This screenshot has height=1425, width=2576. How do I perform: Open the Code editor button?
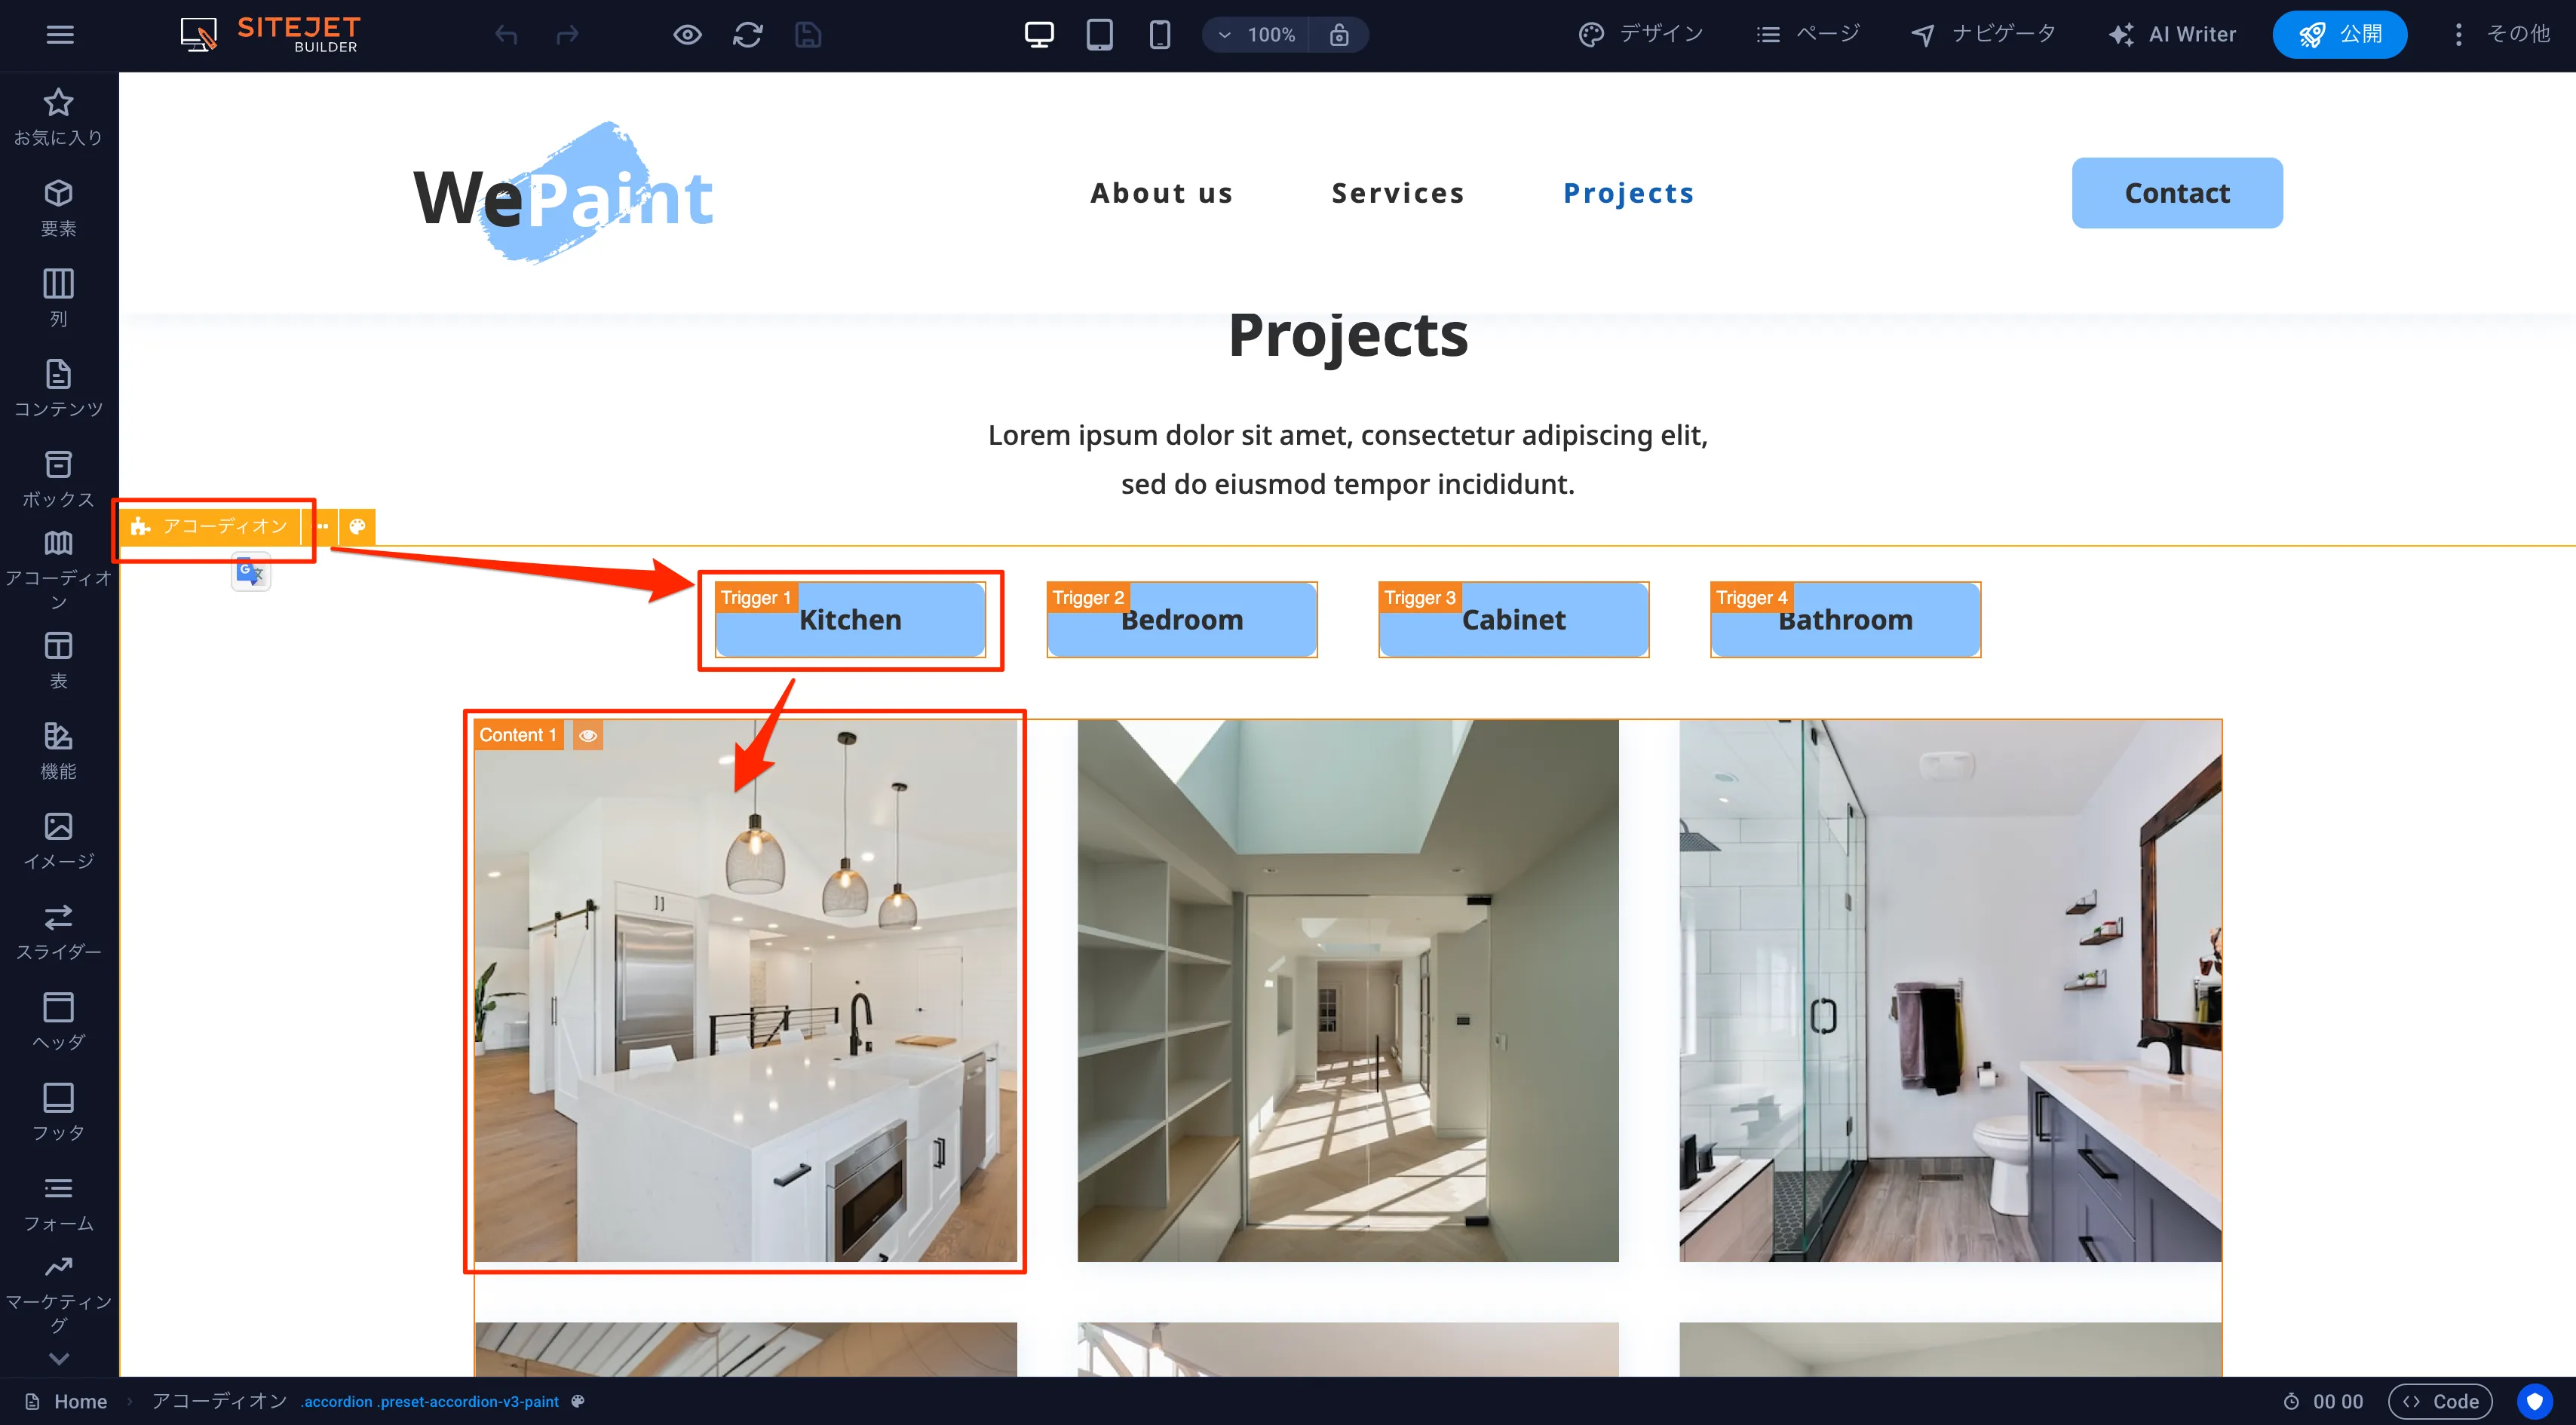coord(2440,1401)
